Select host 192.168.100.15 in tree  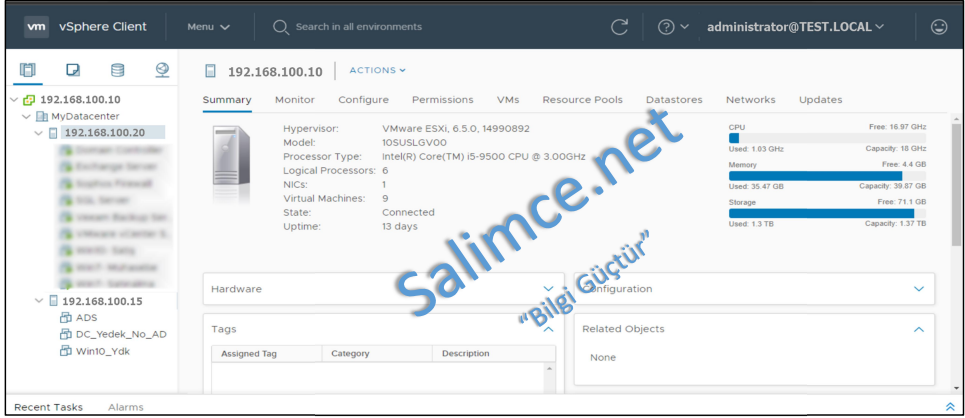point(102,301)
